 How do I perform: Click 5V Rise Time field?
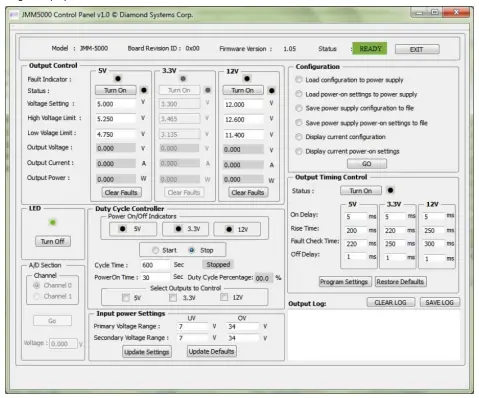pos(356,230)
